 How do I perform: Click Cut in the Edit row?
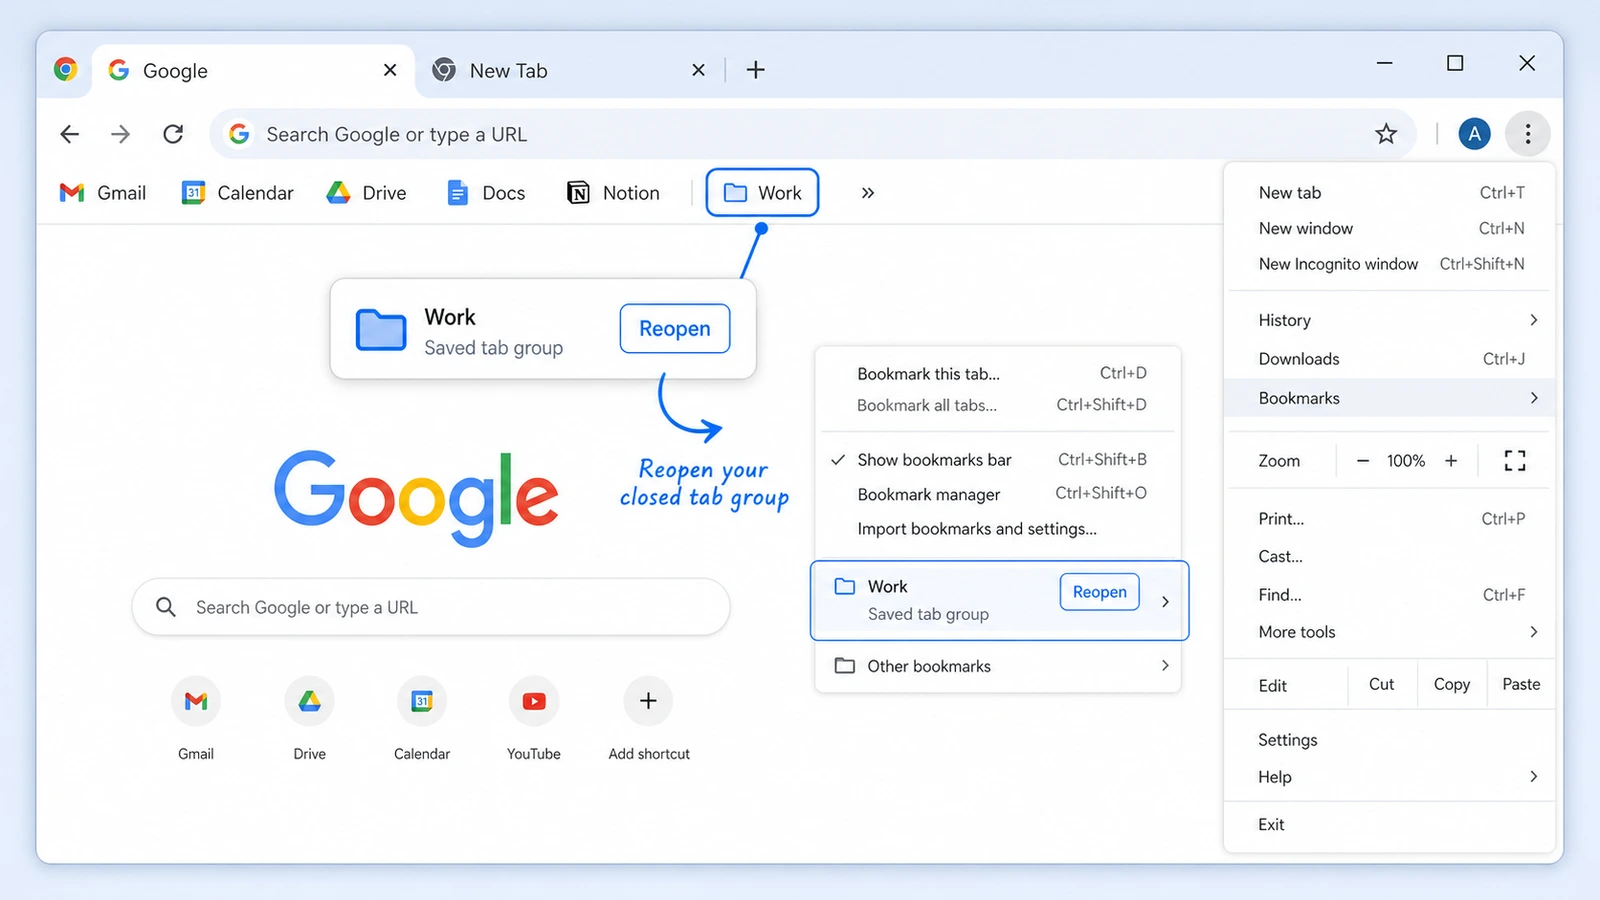click(x=1381, y=685)
